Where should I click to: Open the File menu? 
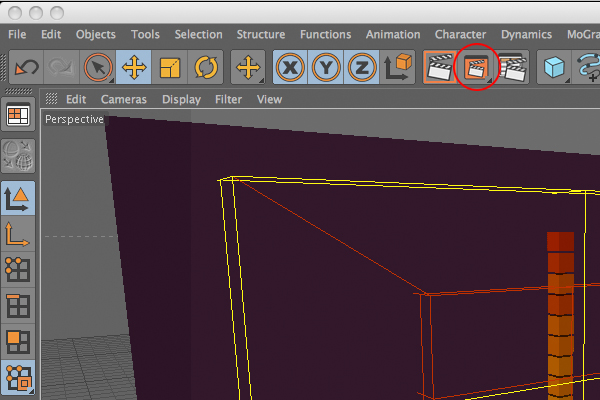pos(17,34)
